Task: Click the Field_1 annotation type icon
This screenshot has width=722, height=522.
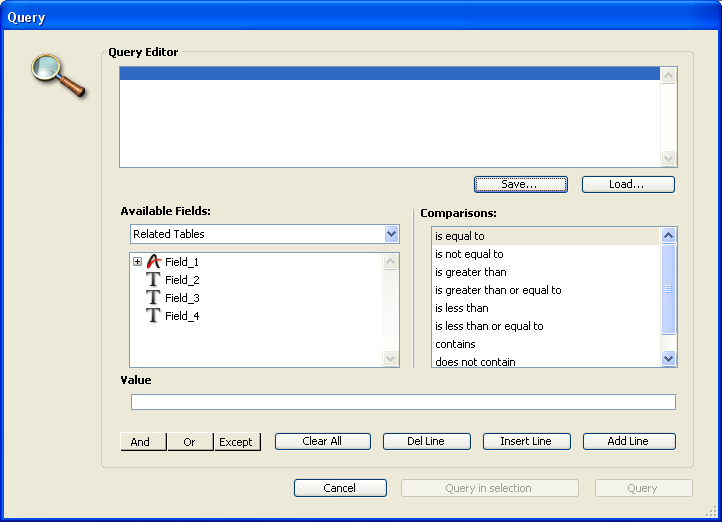Action: [x=153, y=262]
